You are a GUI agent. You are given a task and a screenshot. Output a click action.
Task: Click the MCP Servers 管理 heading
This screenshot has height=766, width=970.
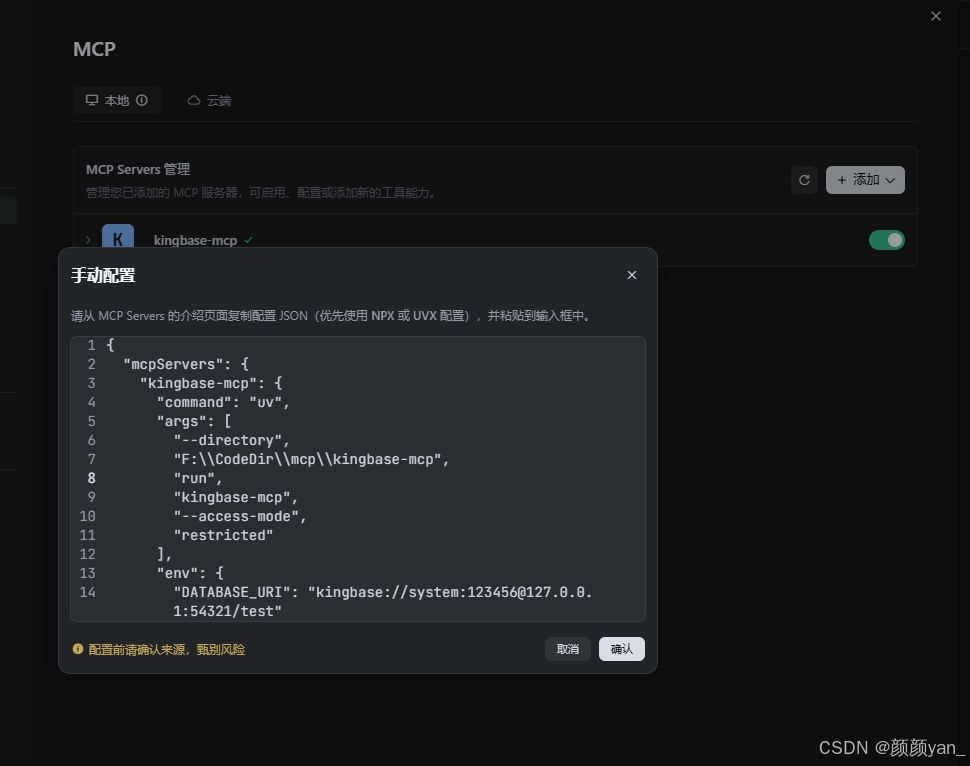click(138, 170)
